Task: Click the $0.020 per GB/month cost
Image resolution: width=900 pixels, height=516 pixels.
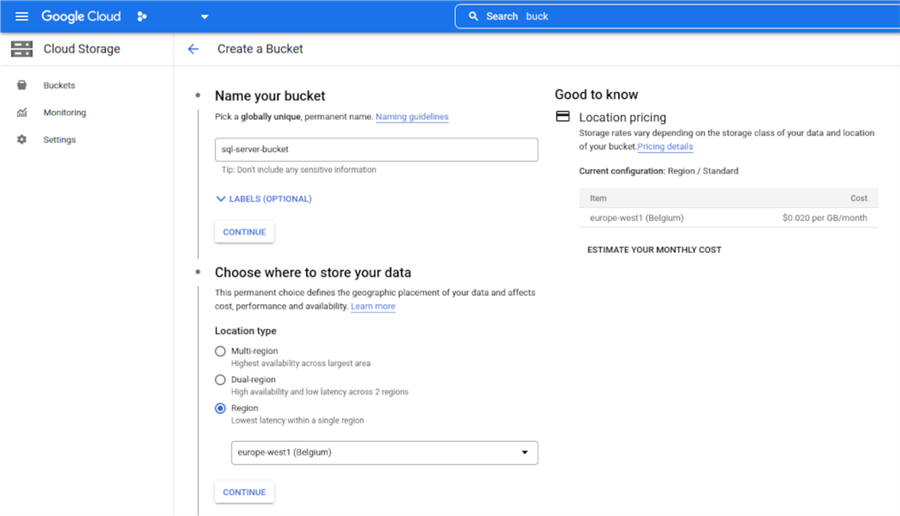Action: 825,218
